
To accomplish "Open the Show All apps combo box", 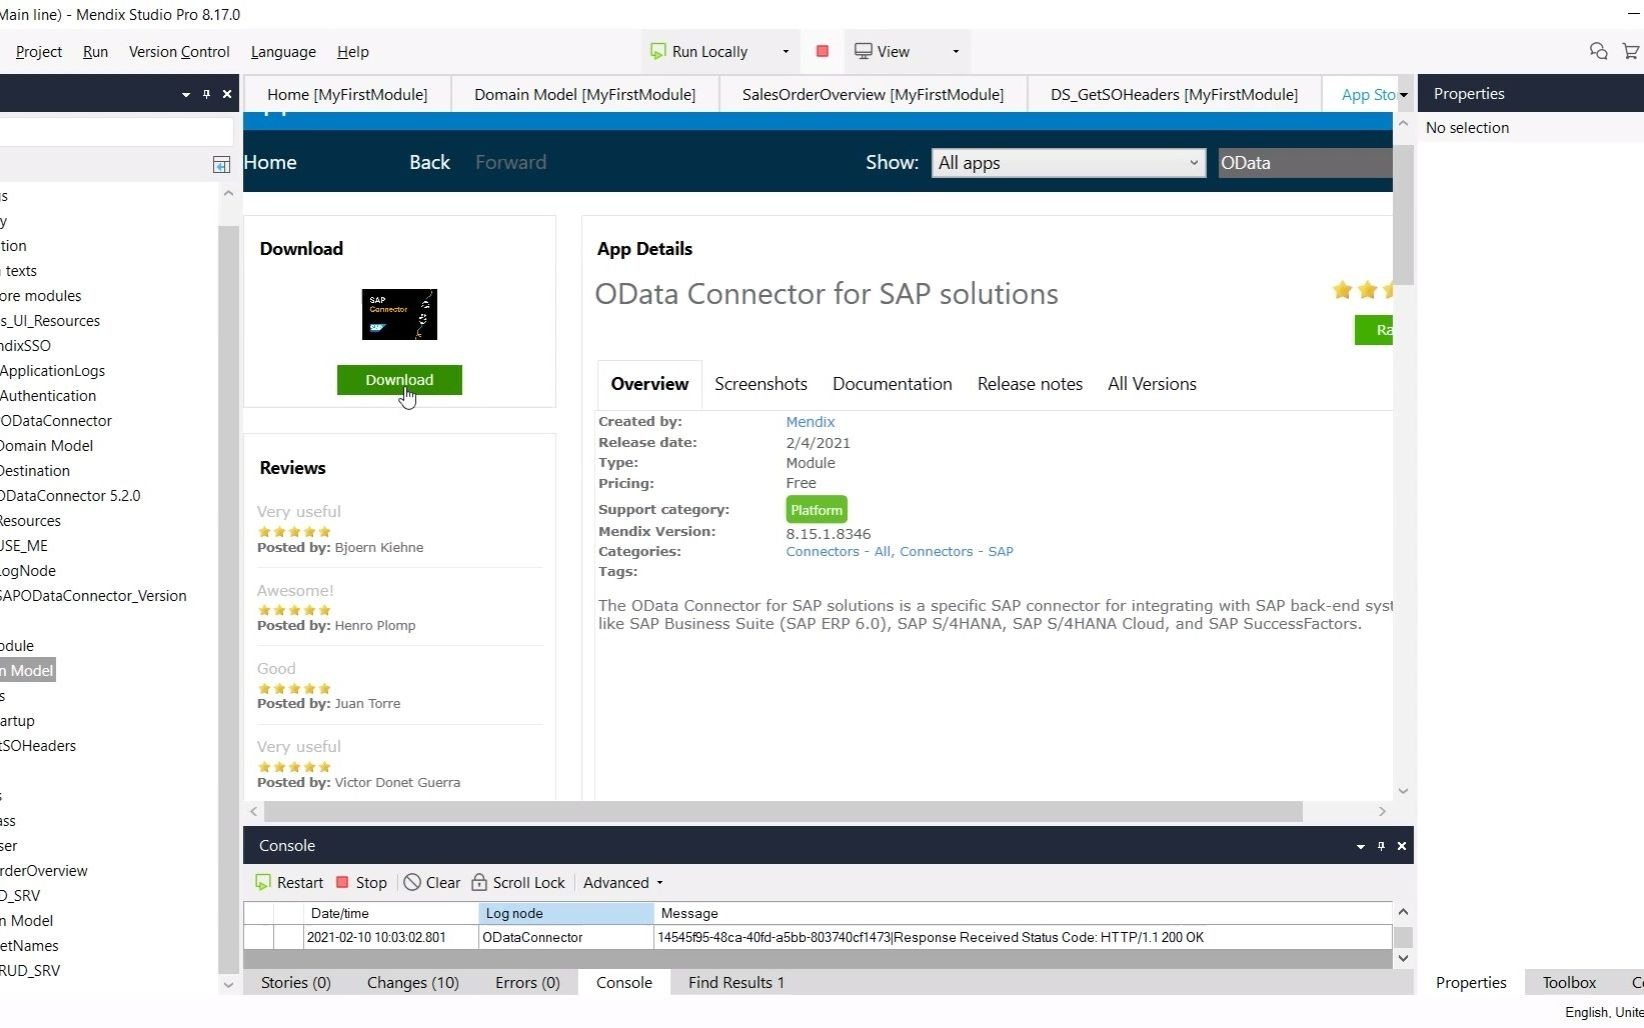I will coord(1068,163).
